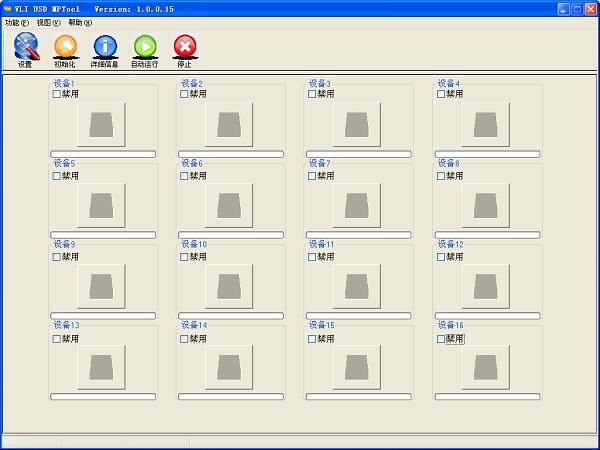Toggle the 禁用 checkbox of 设备7

coord(312,176)
